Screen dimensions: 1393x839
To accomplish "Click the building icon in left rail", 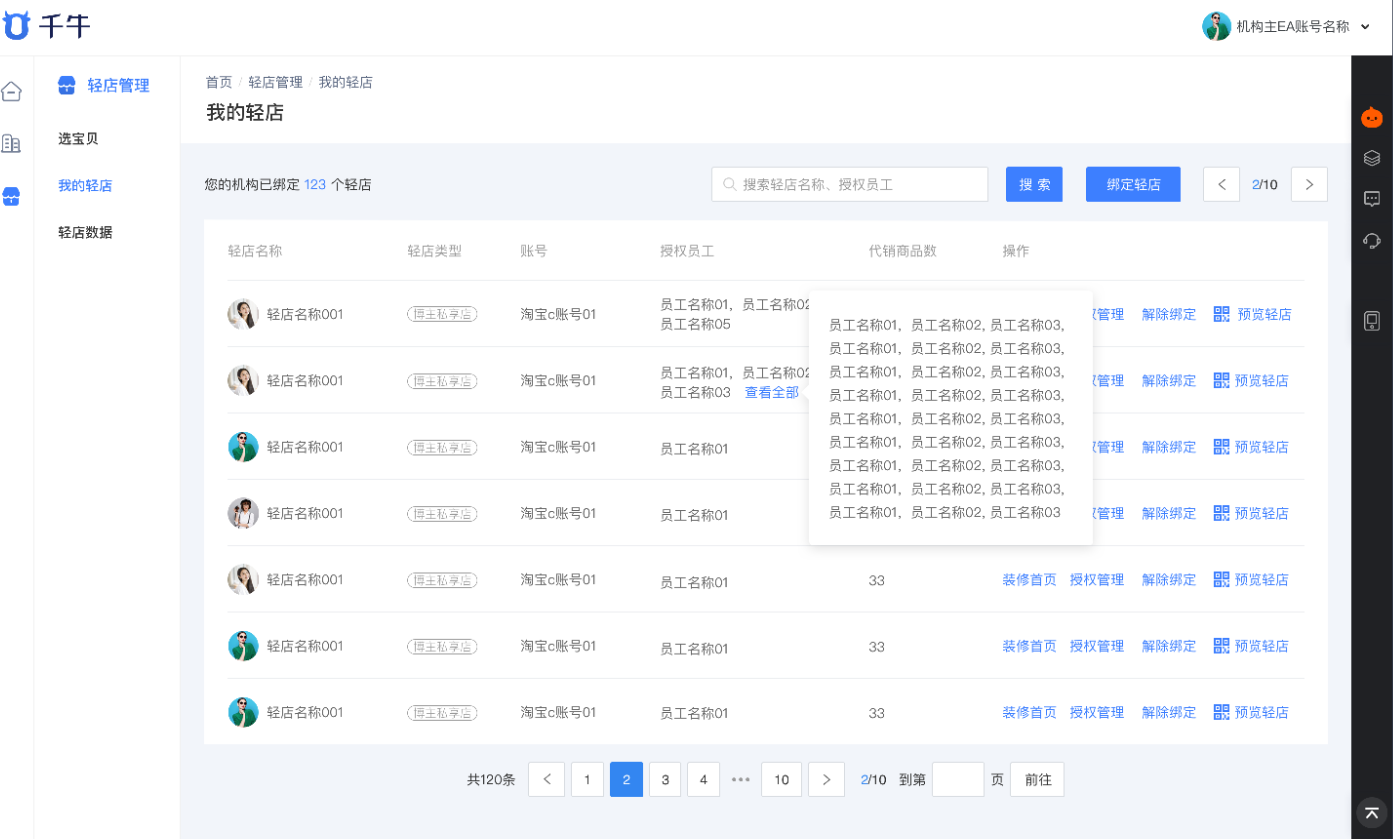I will coord(11,144).
